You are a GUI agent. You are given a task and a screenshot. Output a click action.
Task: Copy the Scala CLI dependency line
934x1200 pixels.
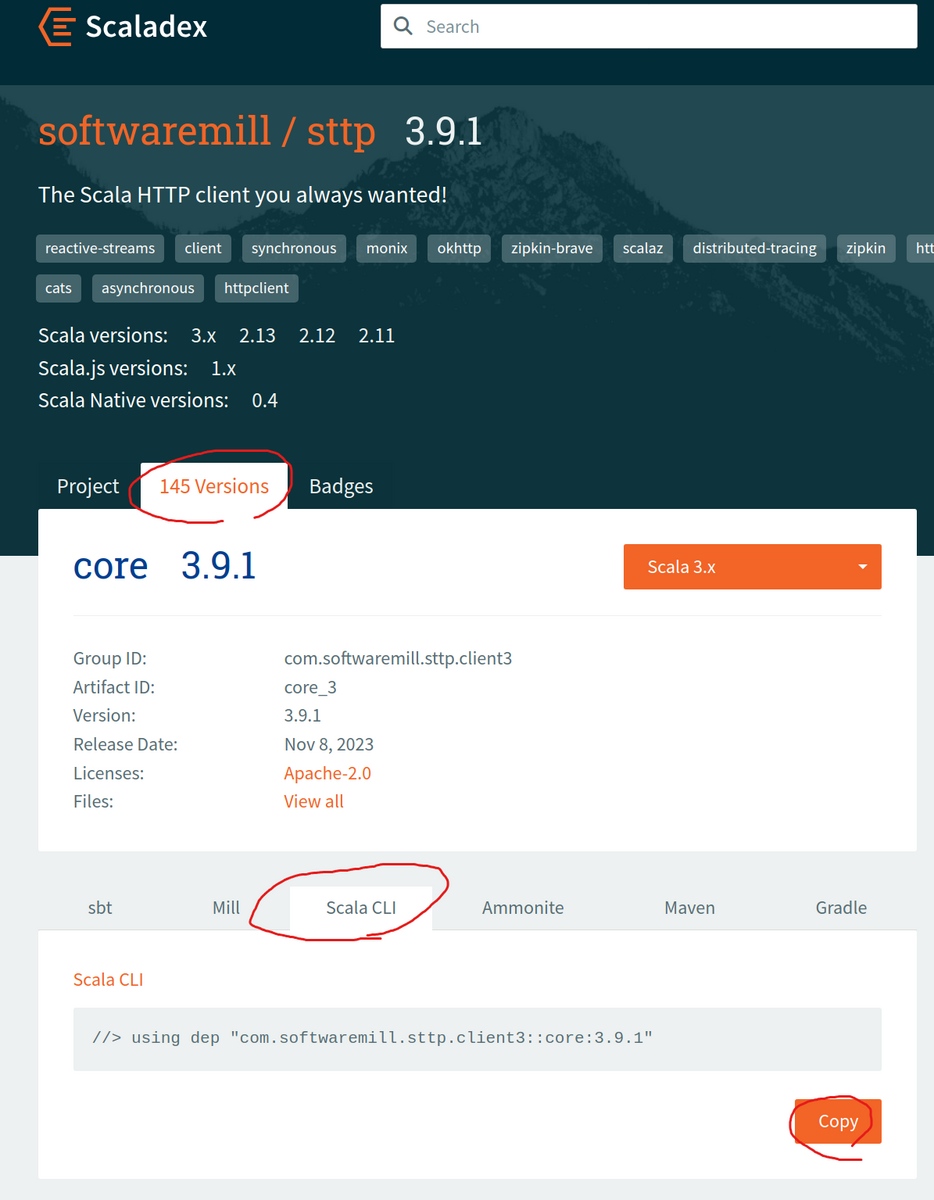pyautogui.click(x=838, y=1121)
